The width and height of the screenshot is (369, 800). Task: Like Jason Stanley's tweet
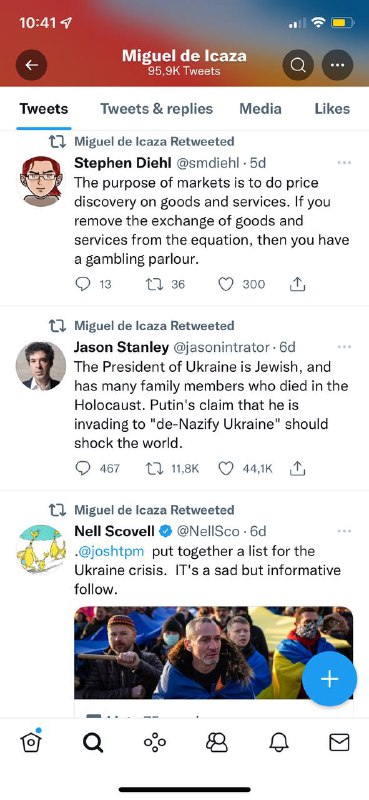[226, 468]
